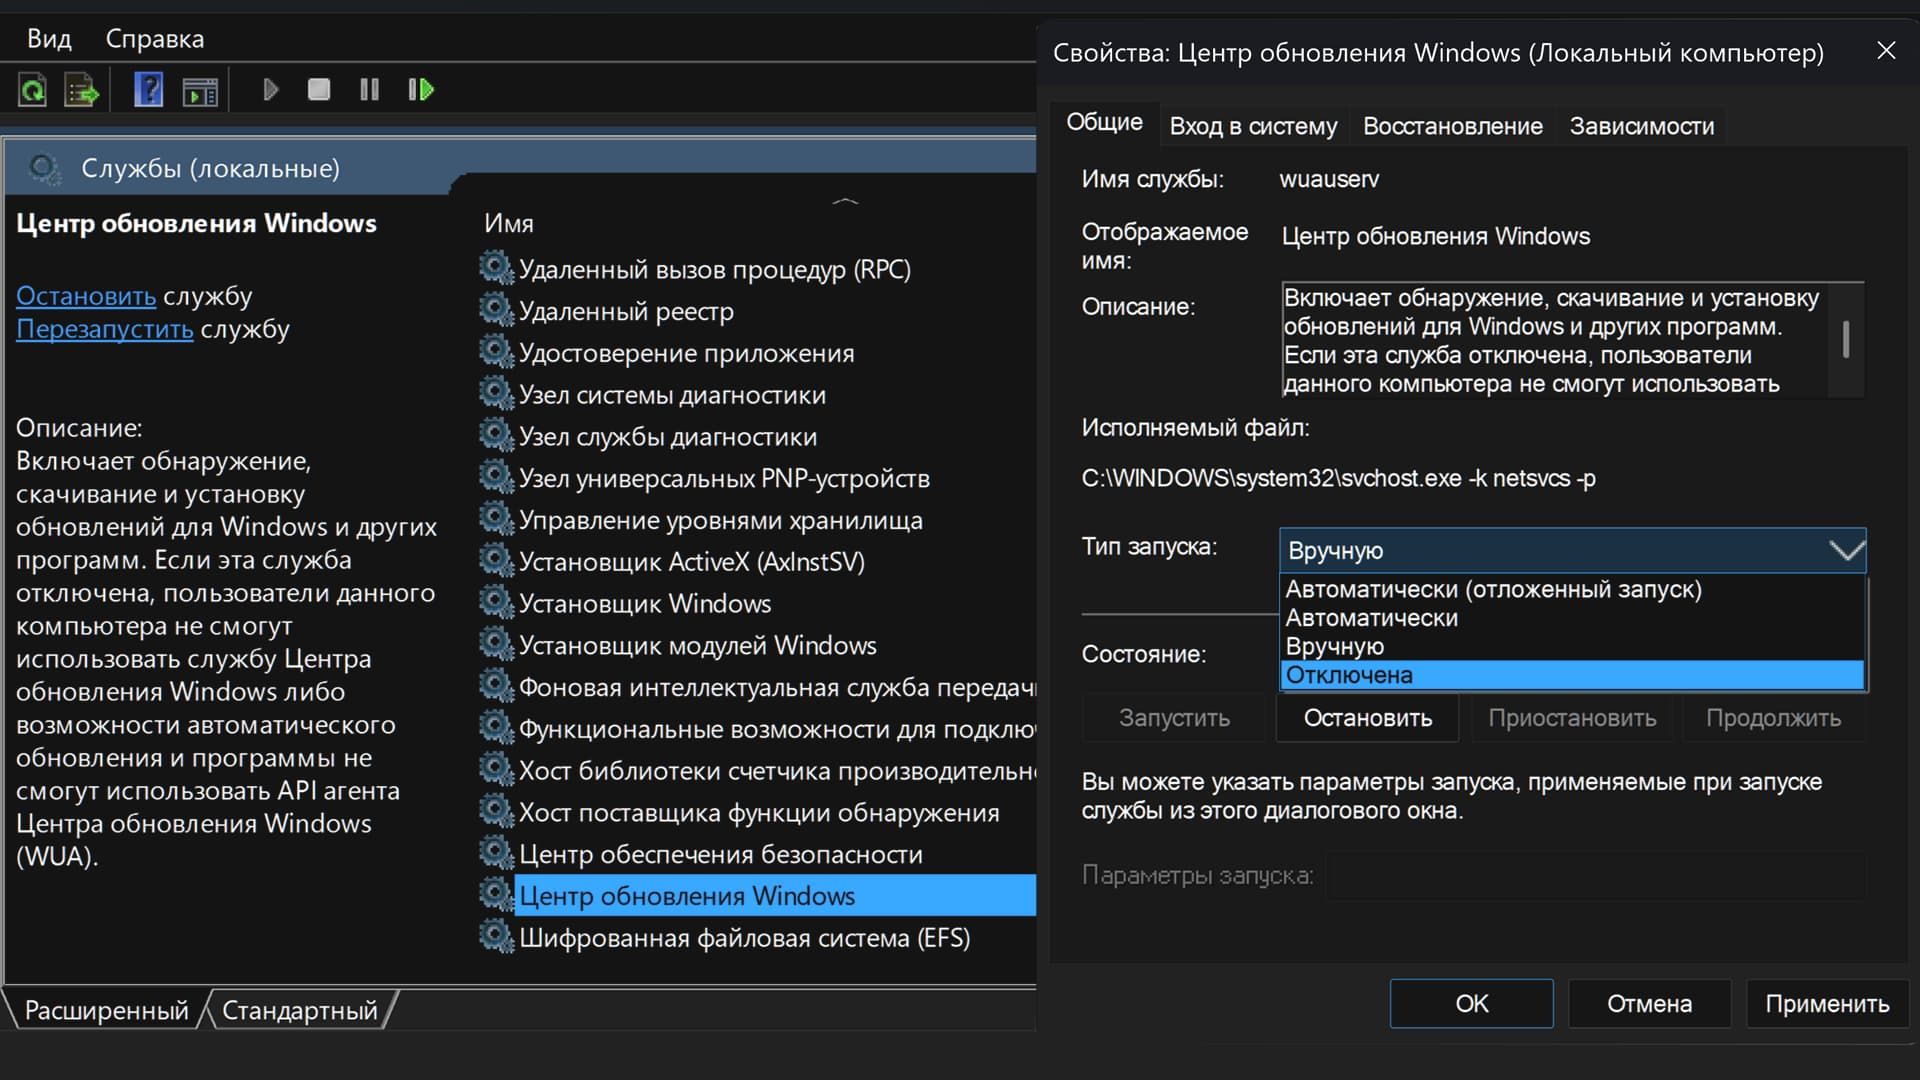Select the Расширенный view tab
The height and width of the screenshot is (1080, 1920).
click(x=106, y=1010)
